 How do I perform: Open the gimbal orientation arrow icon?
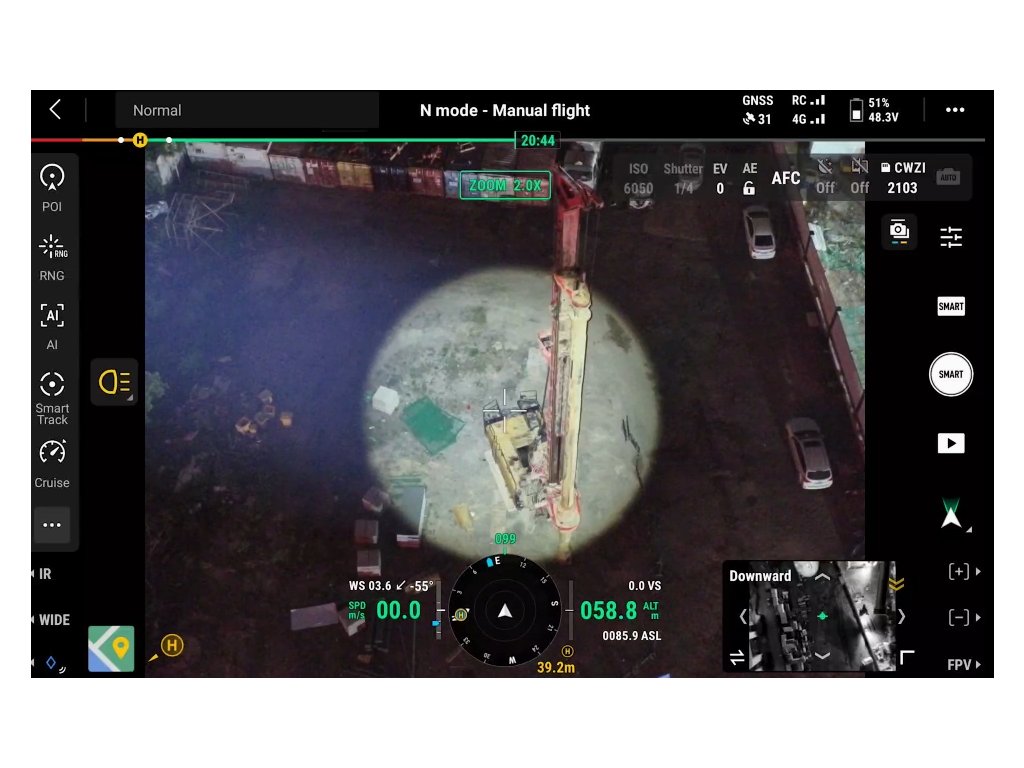click(x=952, y=513)
